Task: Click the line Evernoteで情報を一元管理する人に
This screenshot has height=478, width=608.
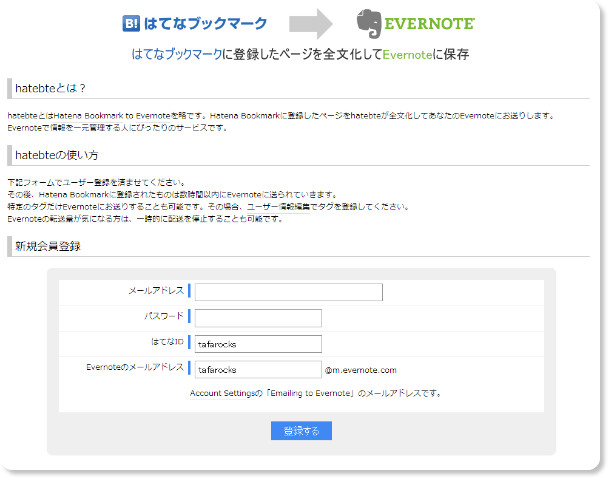Action: (117, 128)
